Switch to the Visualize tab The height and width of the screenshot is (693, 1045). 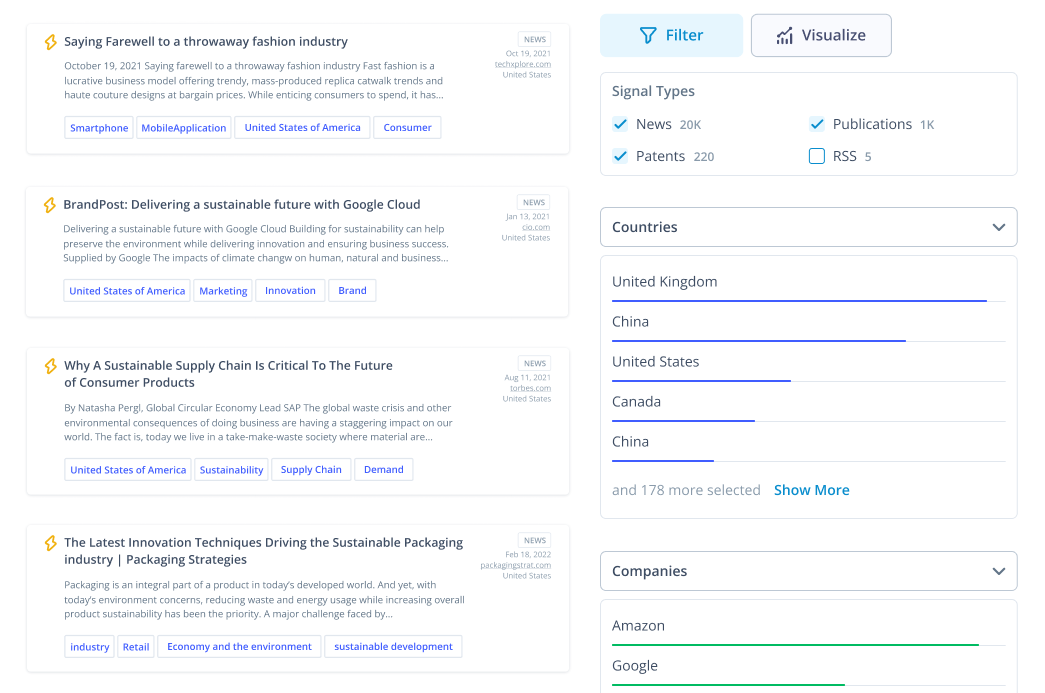click(821, 35)
